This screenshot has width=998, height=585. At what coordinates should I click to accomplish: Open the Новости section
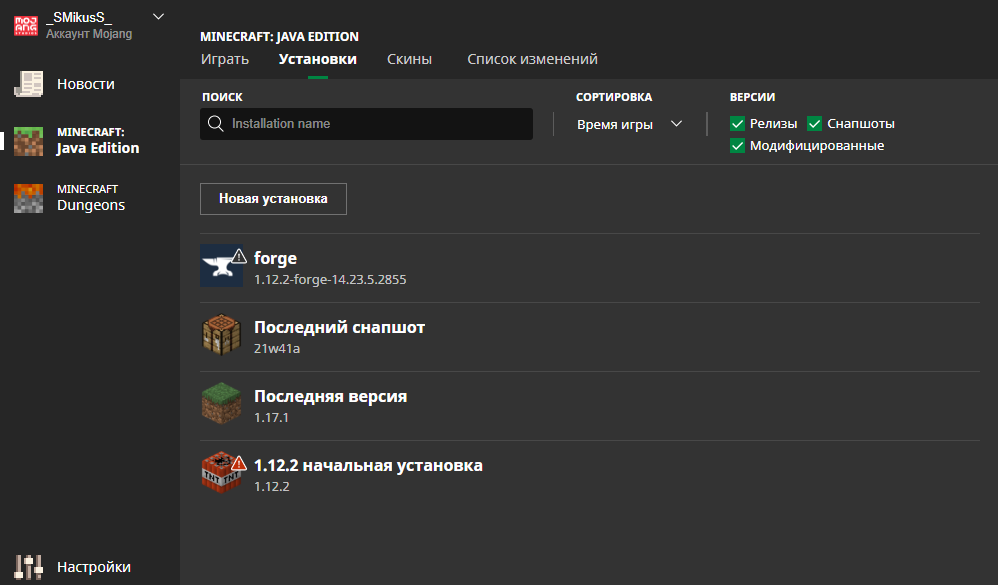(85, 84)
